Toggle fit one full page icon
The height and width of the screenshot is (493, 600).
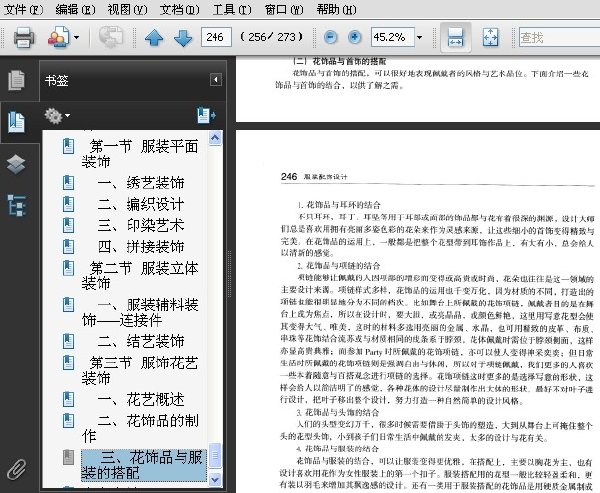pyautogui.click(x=491, y=37)
